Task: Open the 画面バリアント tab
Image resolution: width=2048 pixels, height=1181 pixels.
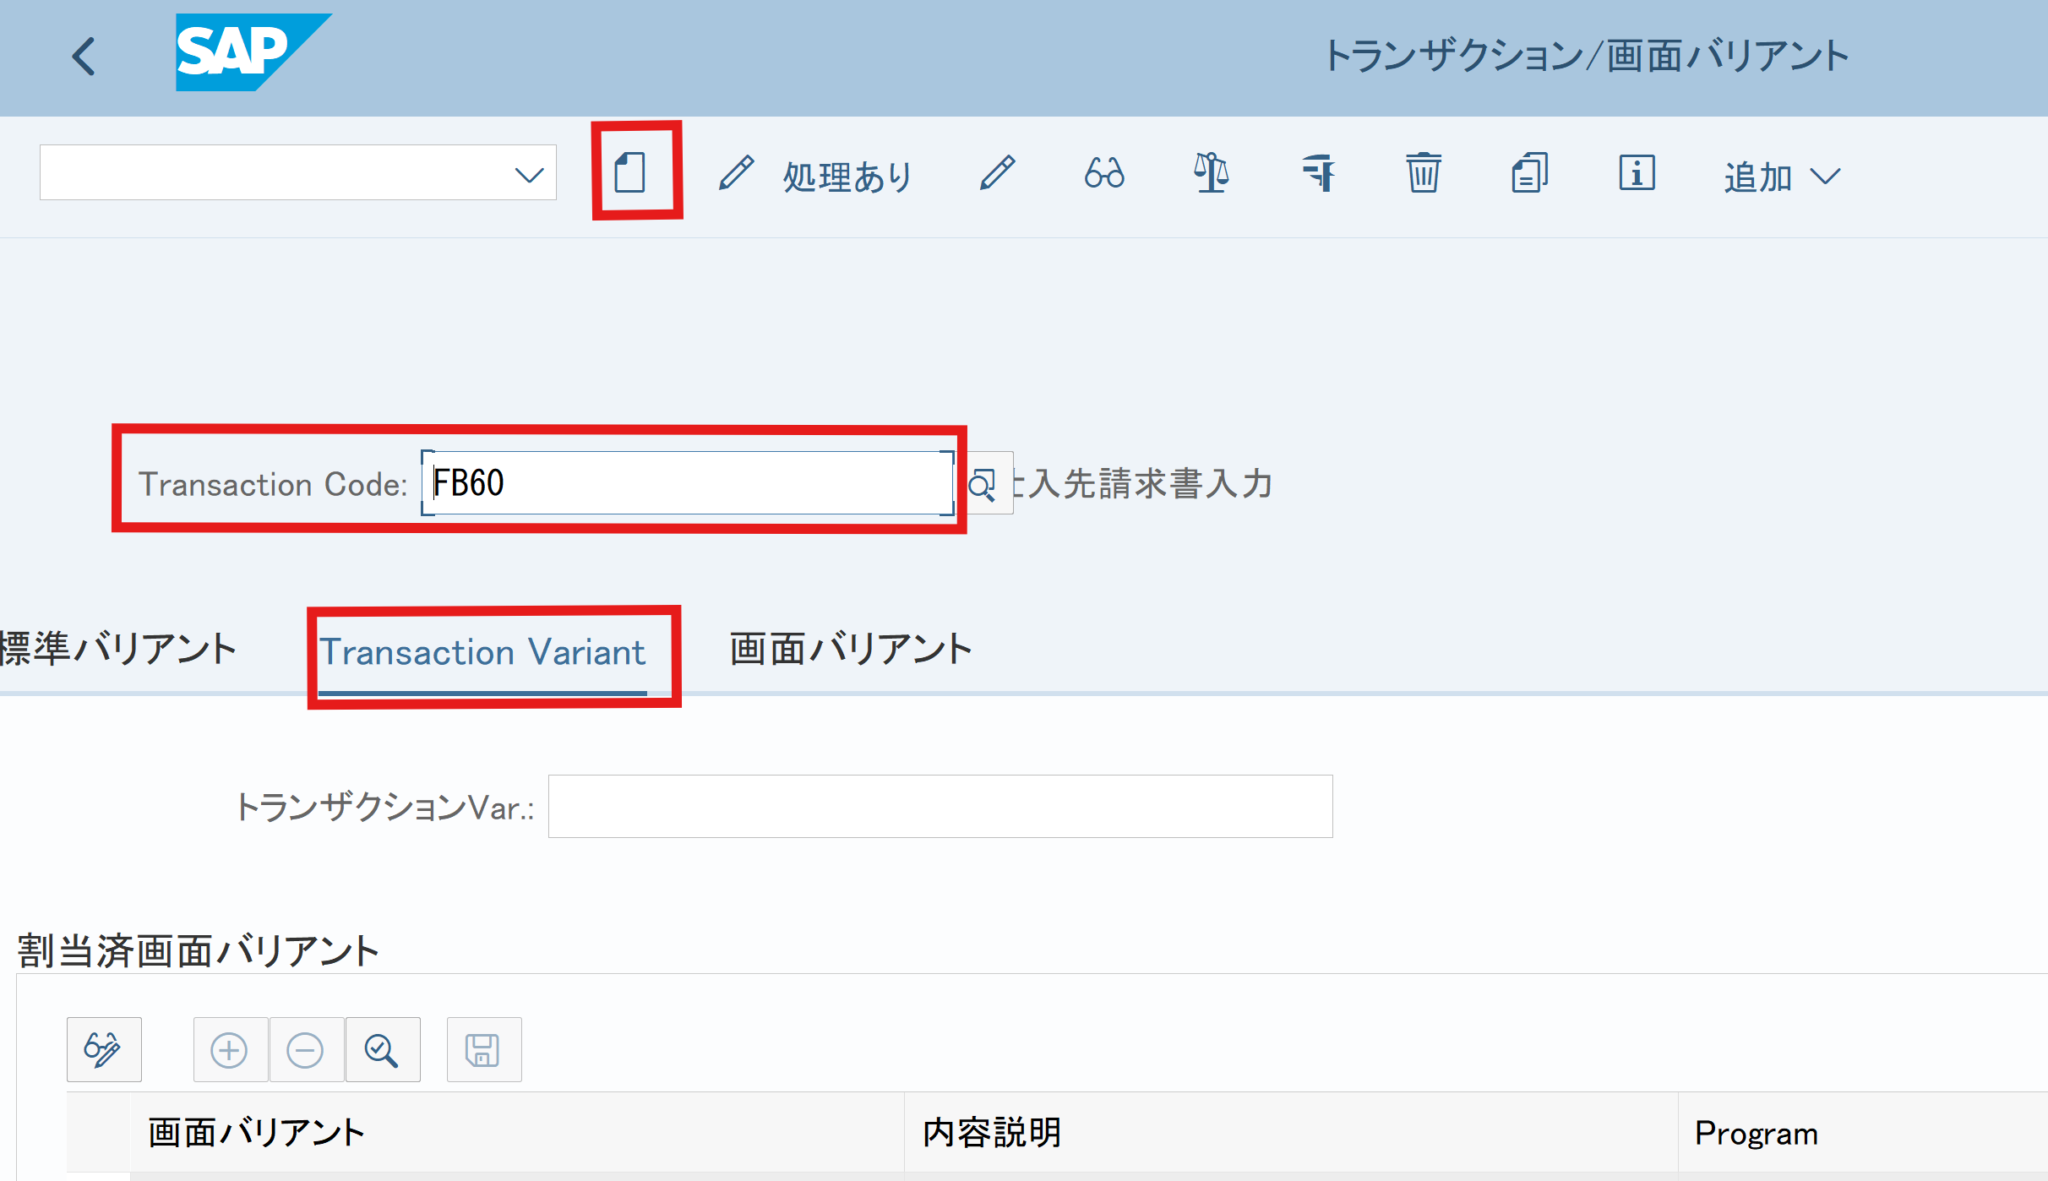Action: (850, 649)
